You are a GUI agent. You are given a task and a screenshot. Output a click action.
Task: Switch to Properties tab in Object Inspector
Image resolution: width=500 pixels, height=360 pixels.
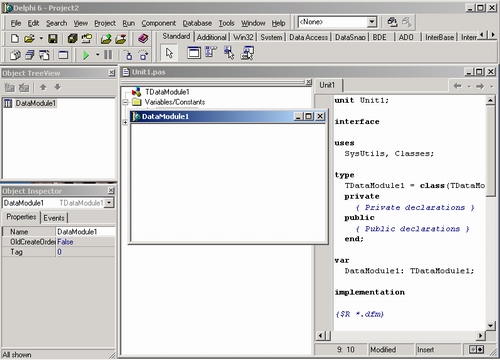(21, 217)
